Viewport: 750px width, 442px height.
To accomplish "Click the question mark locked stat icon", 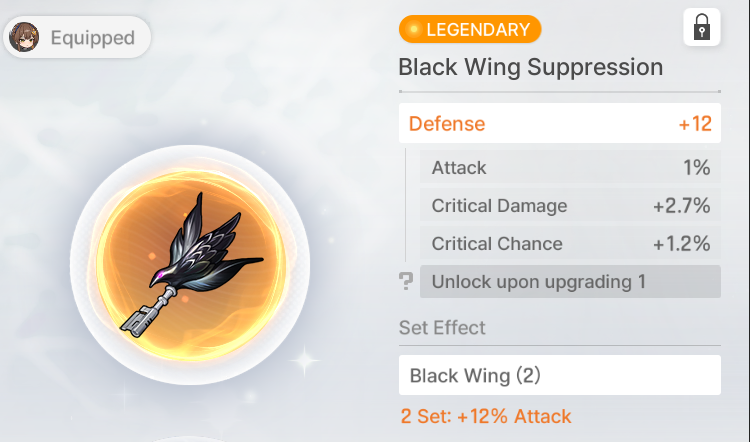I will click(x=406, y=282).
